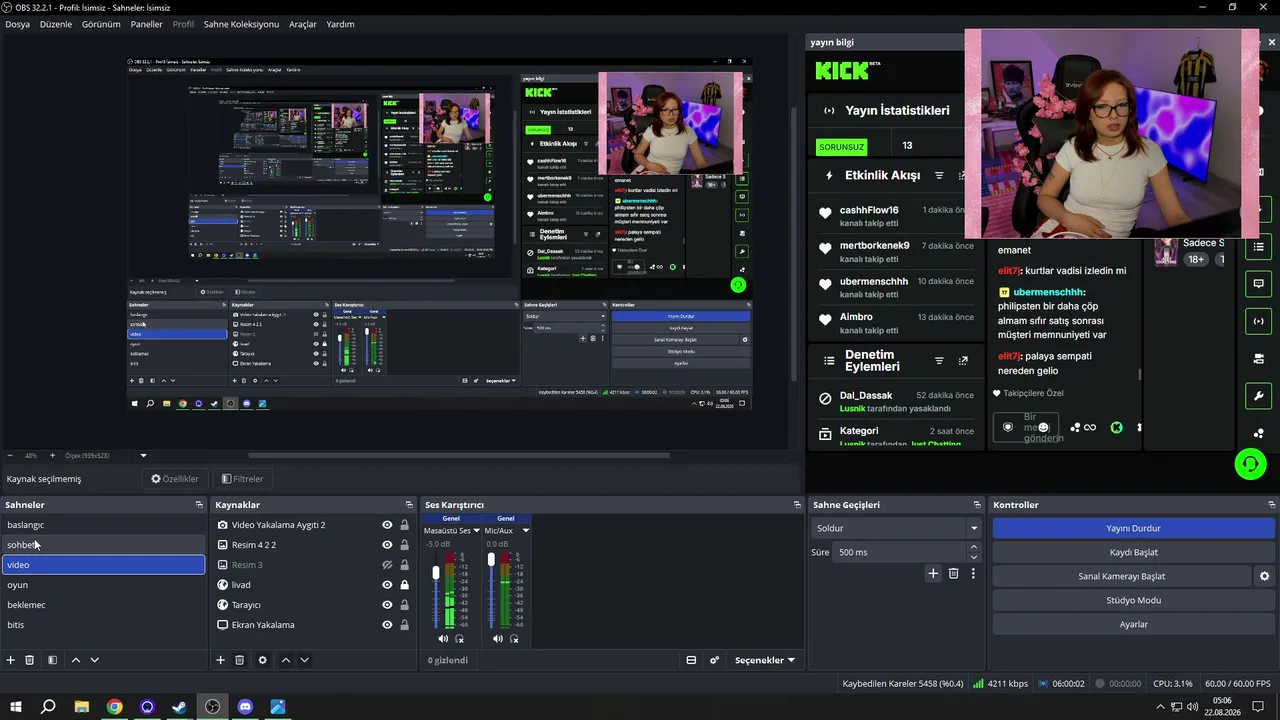Switch audio mixer layout icon
The height and width of the screenshot is (720, 1280).
coord(691,660)
